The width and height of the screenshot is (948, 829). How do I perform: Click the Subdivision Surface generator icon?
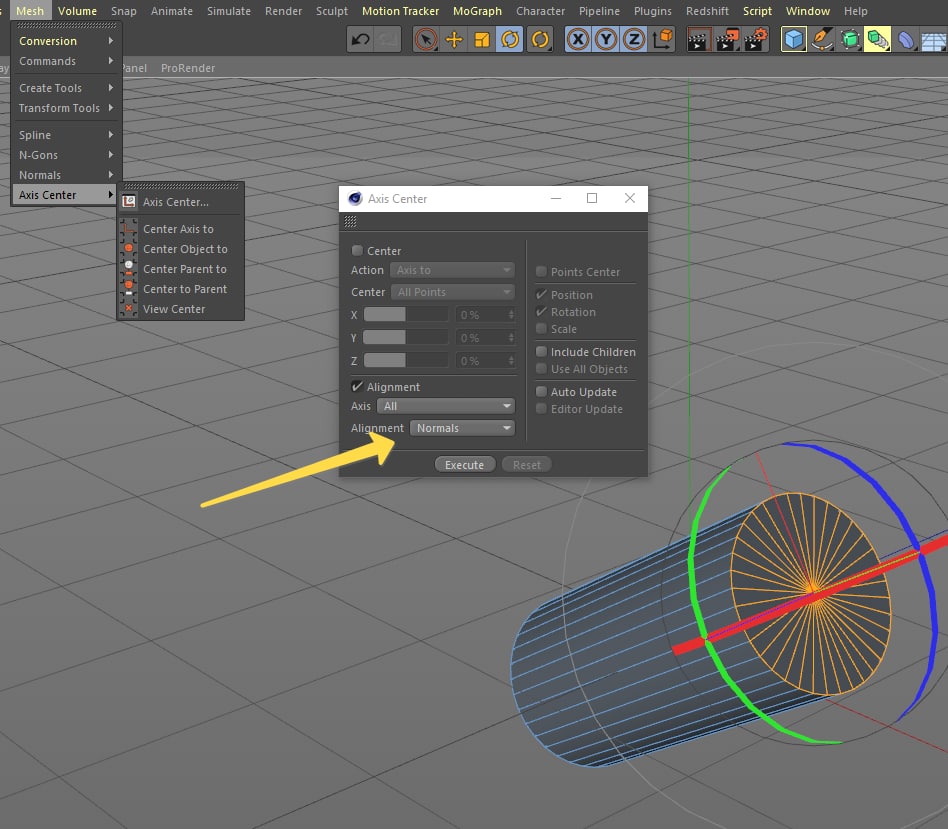[x=850, y=40]
